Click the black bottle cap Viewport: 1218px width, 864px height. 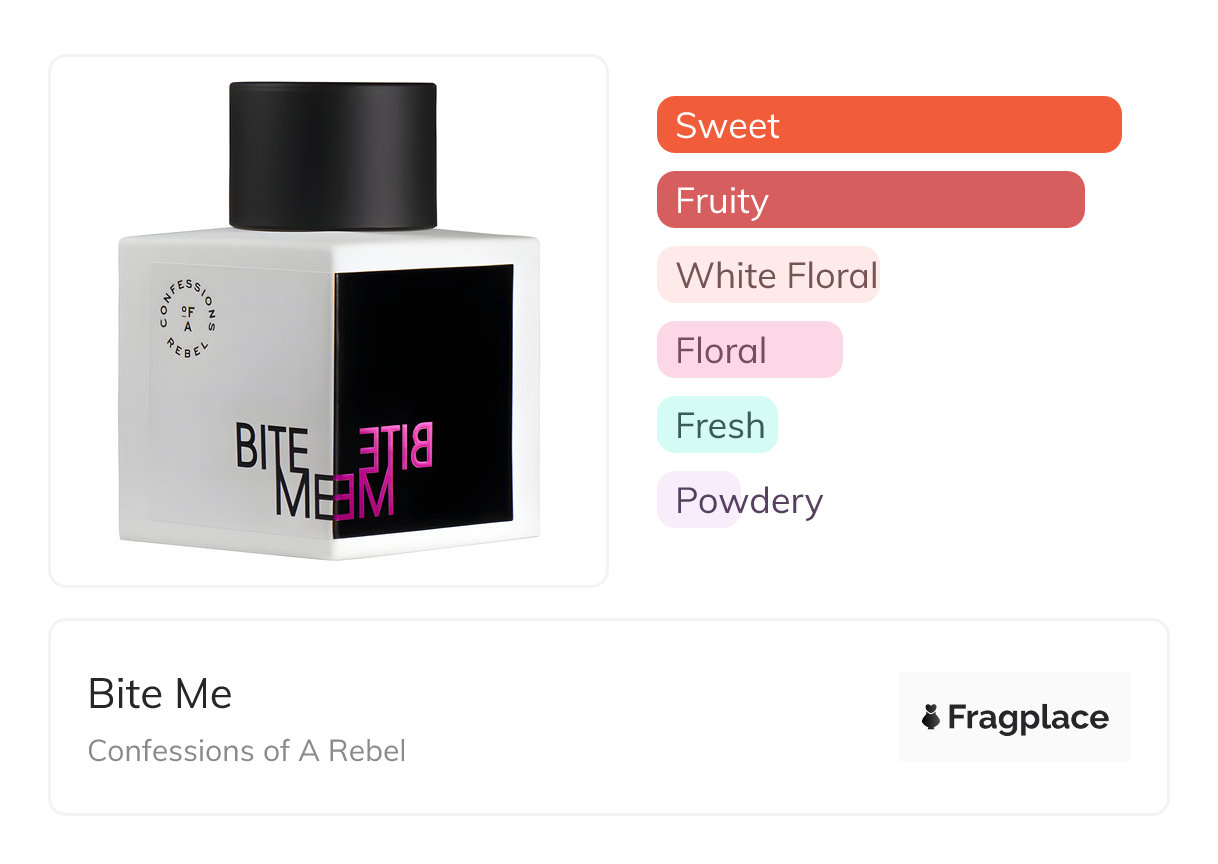coord(333,155)
